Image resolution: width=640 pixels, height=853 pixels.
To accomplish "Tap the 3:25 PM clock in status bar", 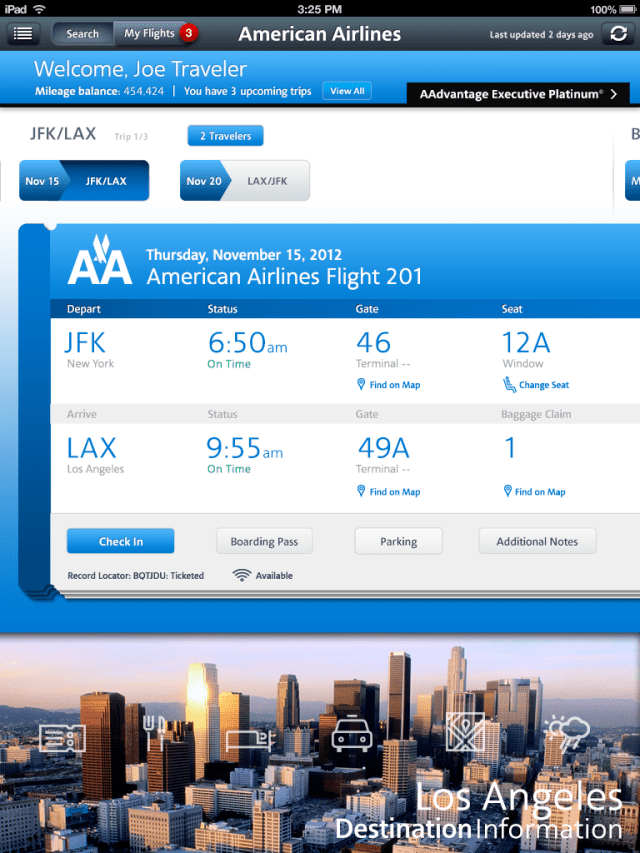I will [319, 9].
